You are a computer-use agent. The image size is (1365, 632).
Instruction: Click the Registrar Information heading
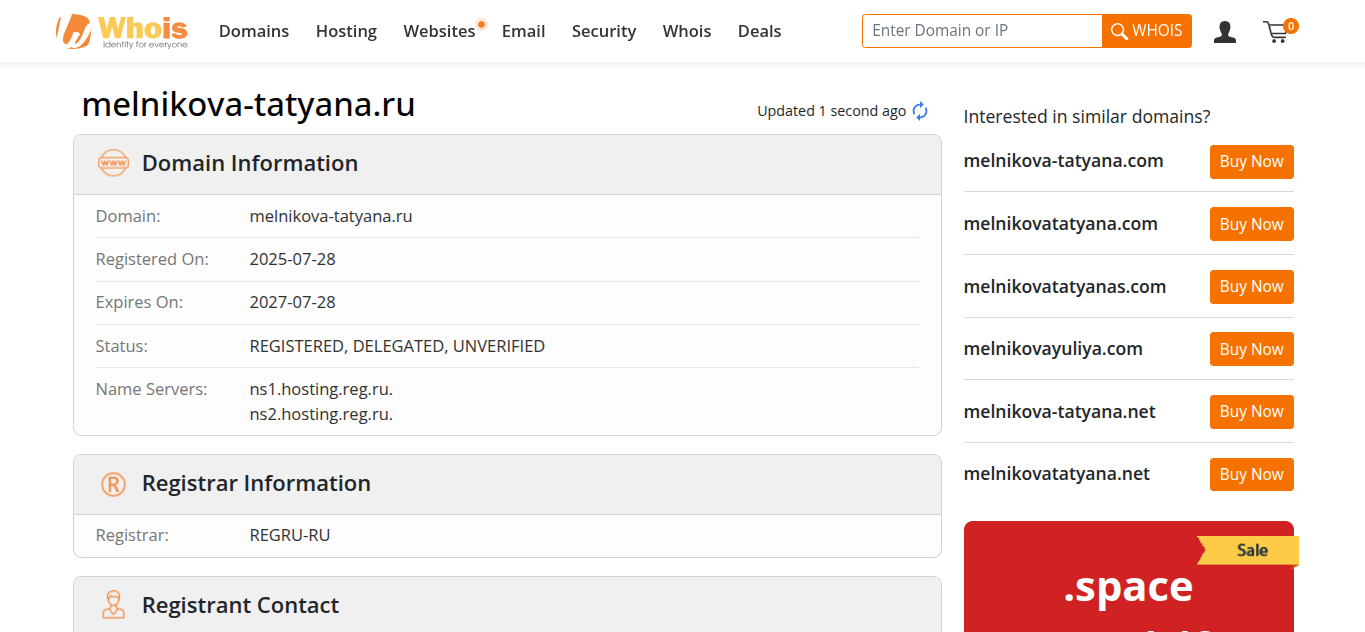tap(256, 484)
